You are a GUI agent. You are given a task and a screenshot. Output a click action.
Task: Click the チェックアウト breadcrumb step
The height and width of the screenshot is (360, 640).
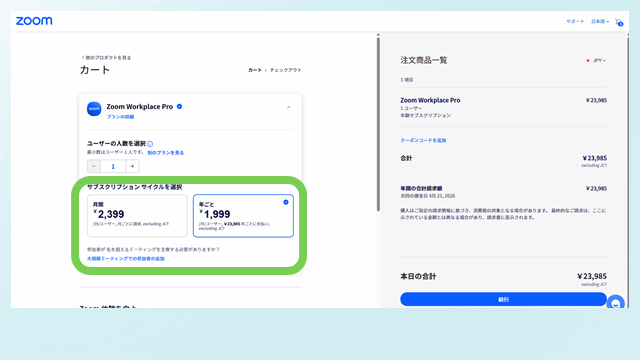pos(285,70)
